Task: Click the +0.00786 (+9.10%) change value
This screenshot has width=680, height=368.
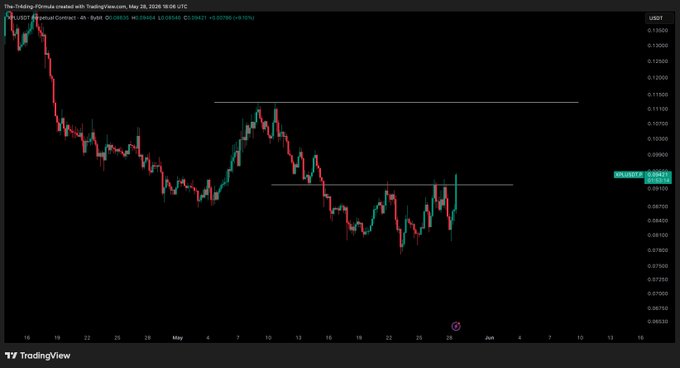Action: tap(231, 18)
